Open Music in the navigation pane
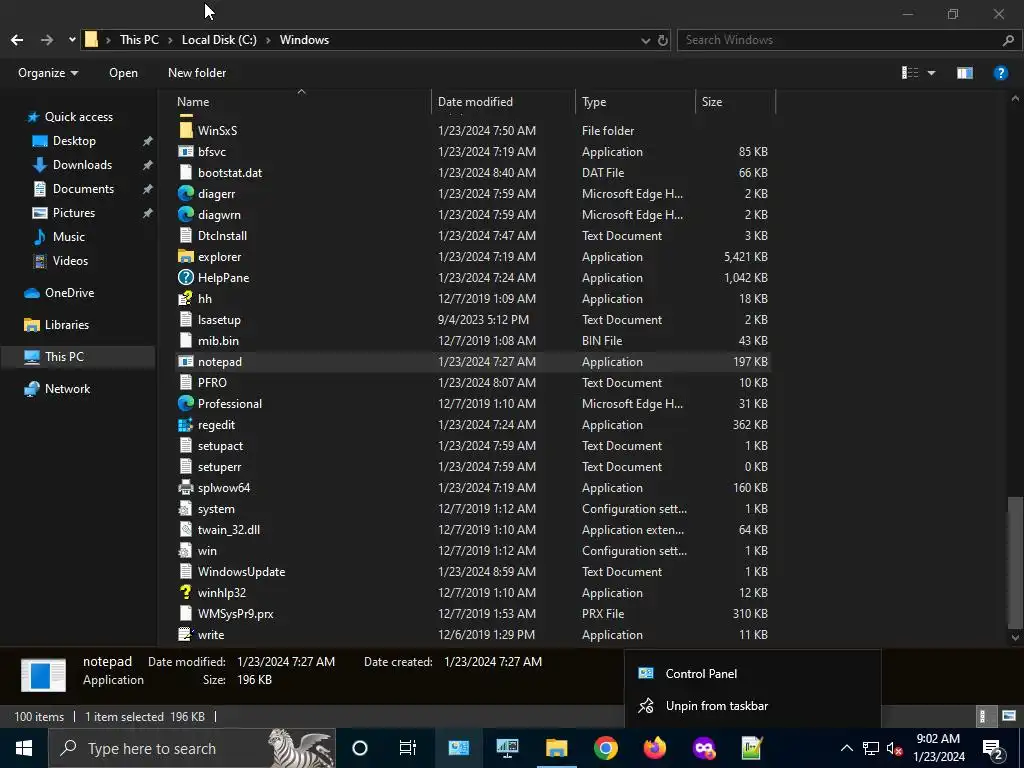1024x768 pixels. 68,237
